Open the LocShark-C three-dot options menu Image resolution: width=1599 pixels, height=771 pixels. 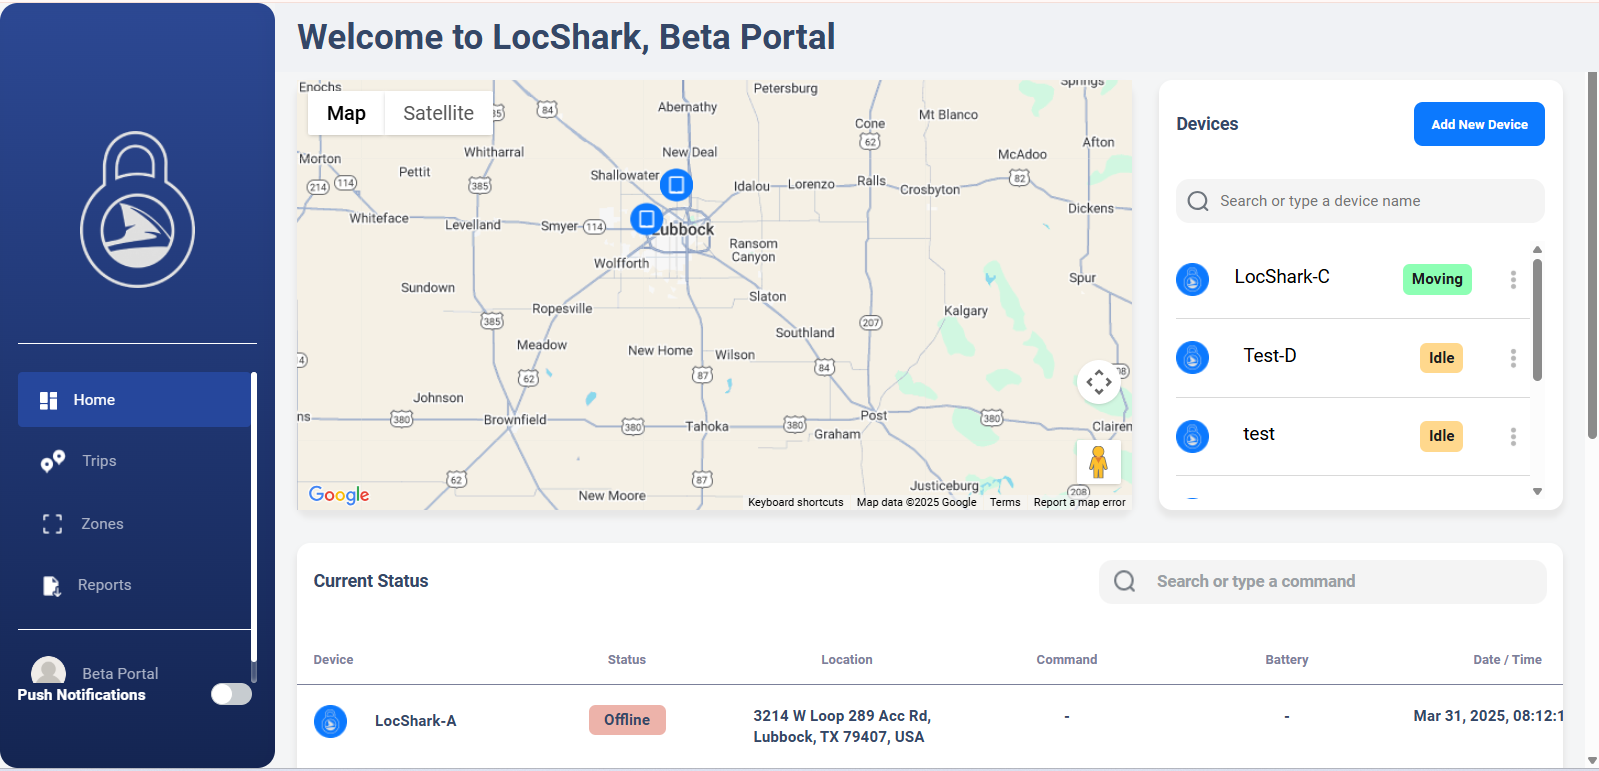(x=1513, y=280)
